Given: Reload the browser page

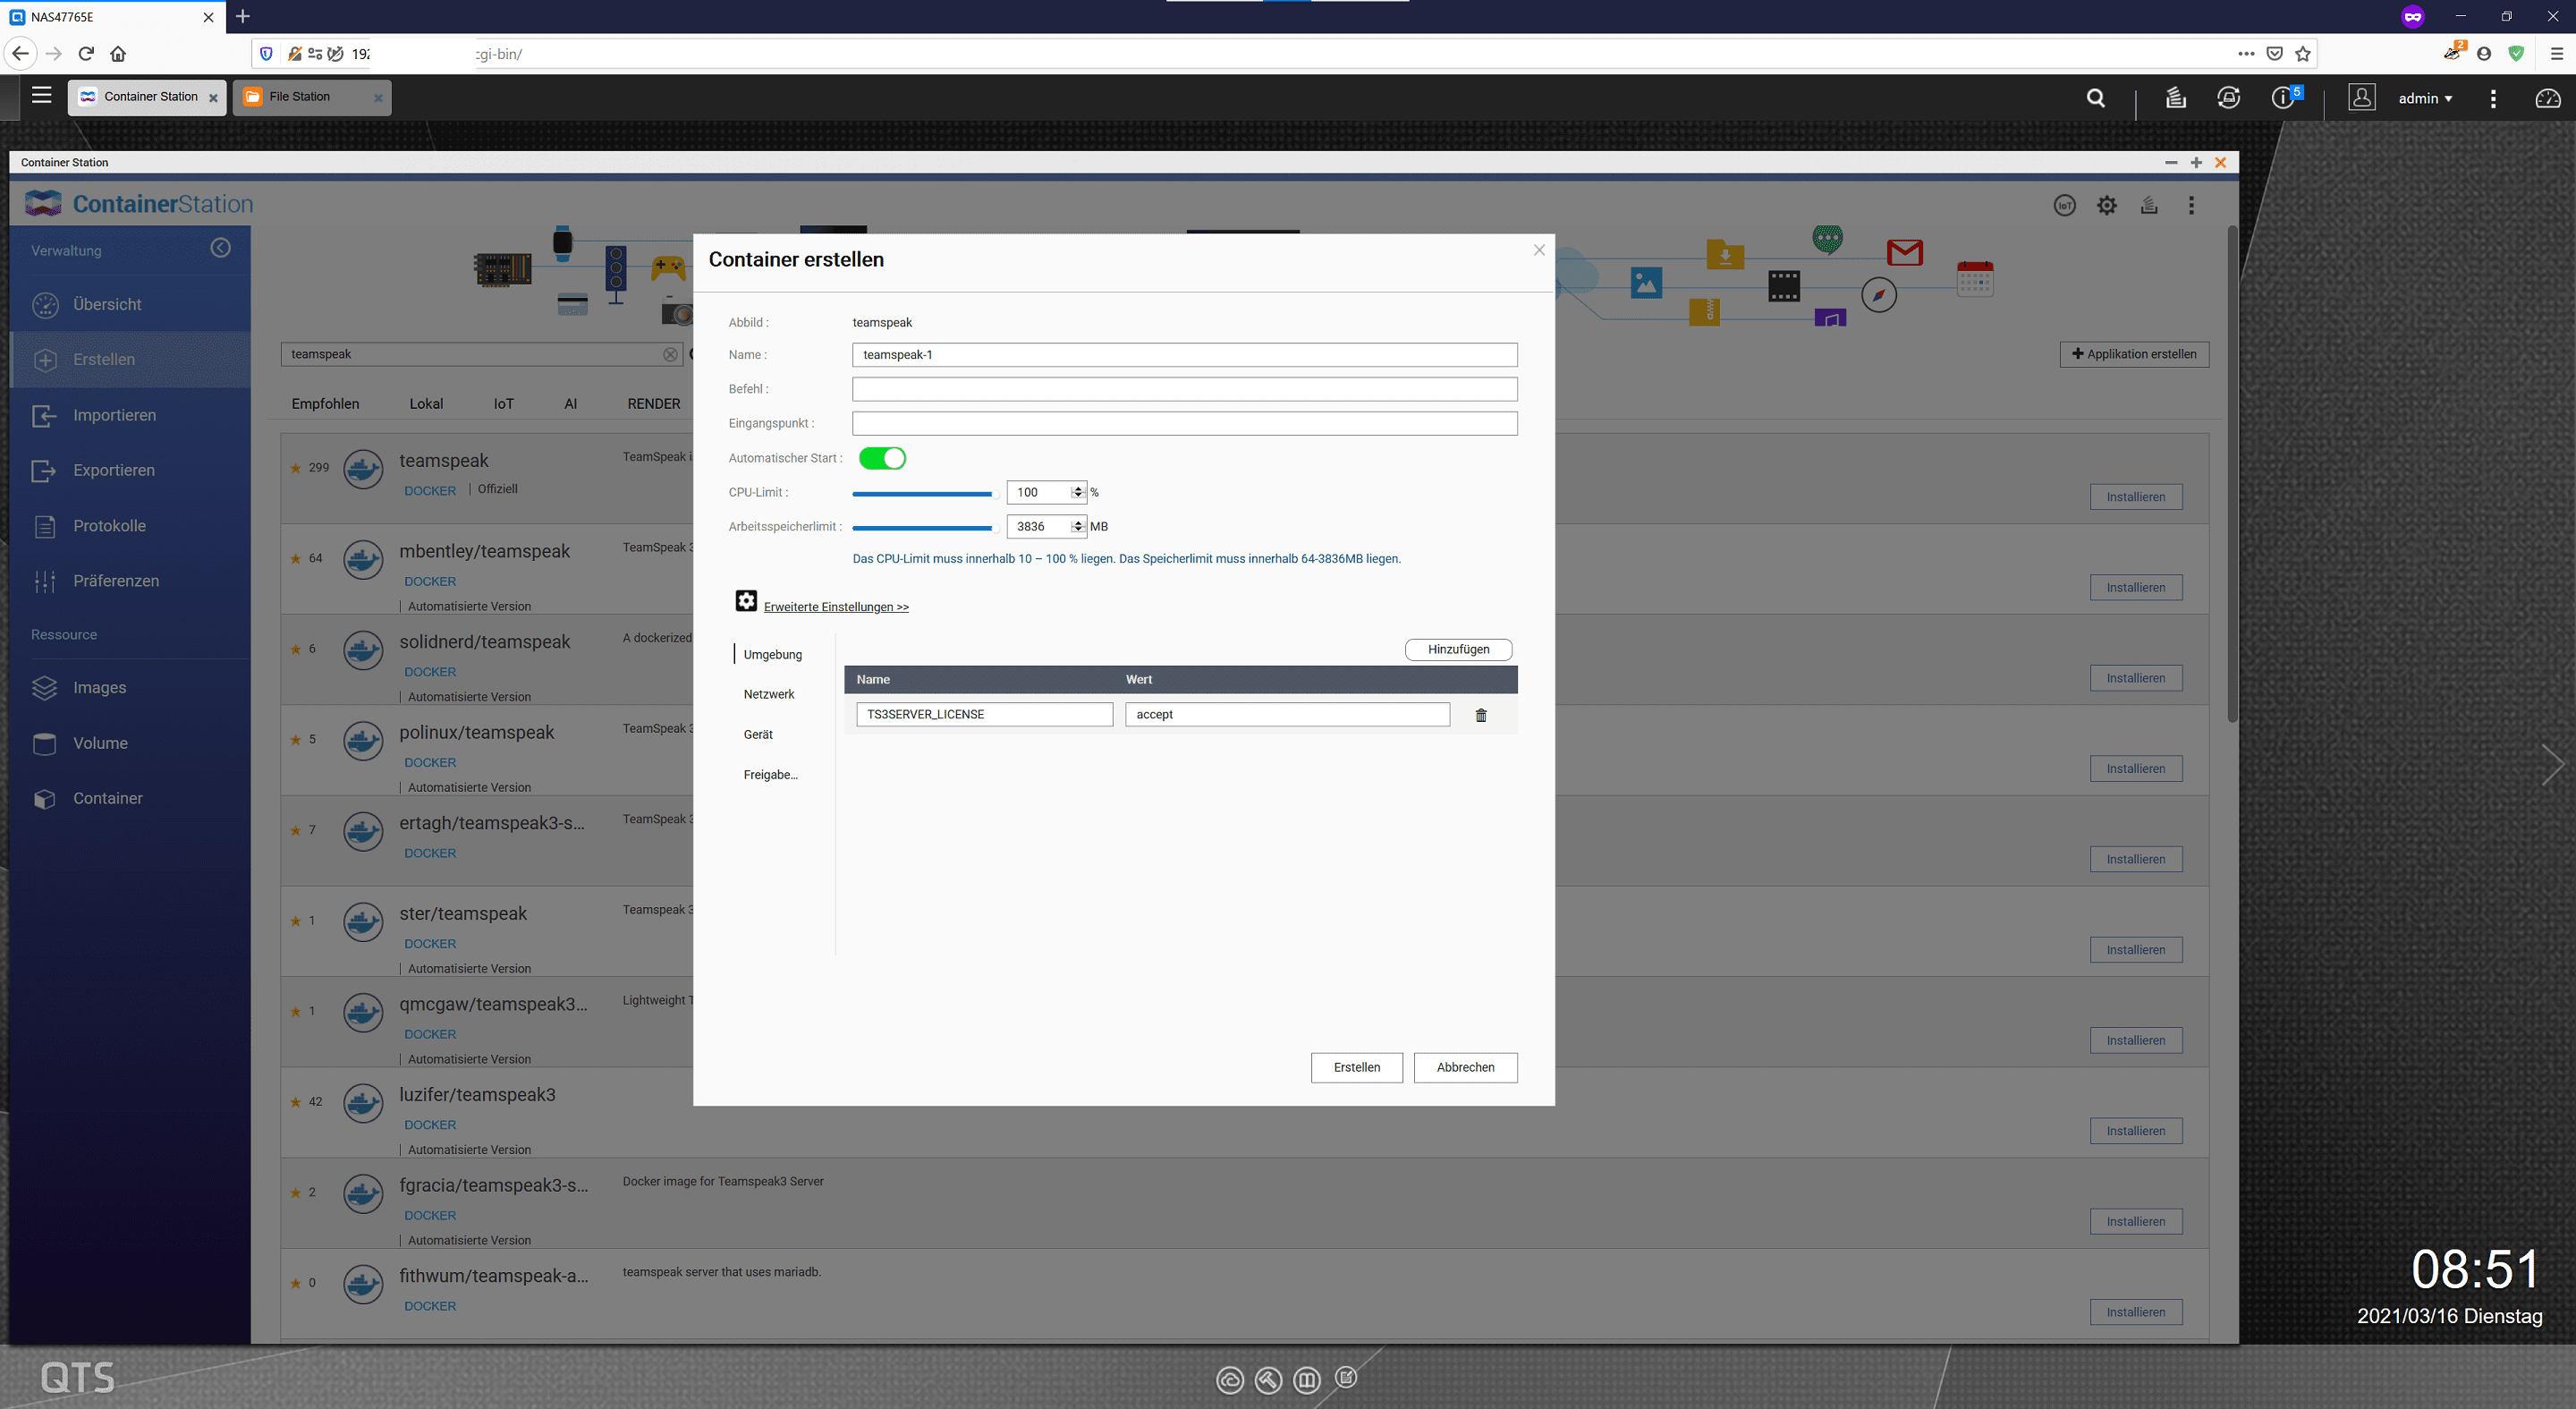Looking at the screenshot, I should (x=86, y=54).
